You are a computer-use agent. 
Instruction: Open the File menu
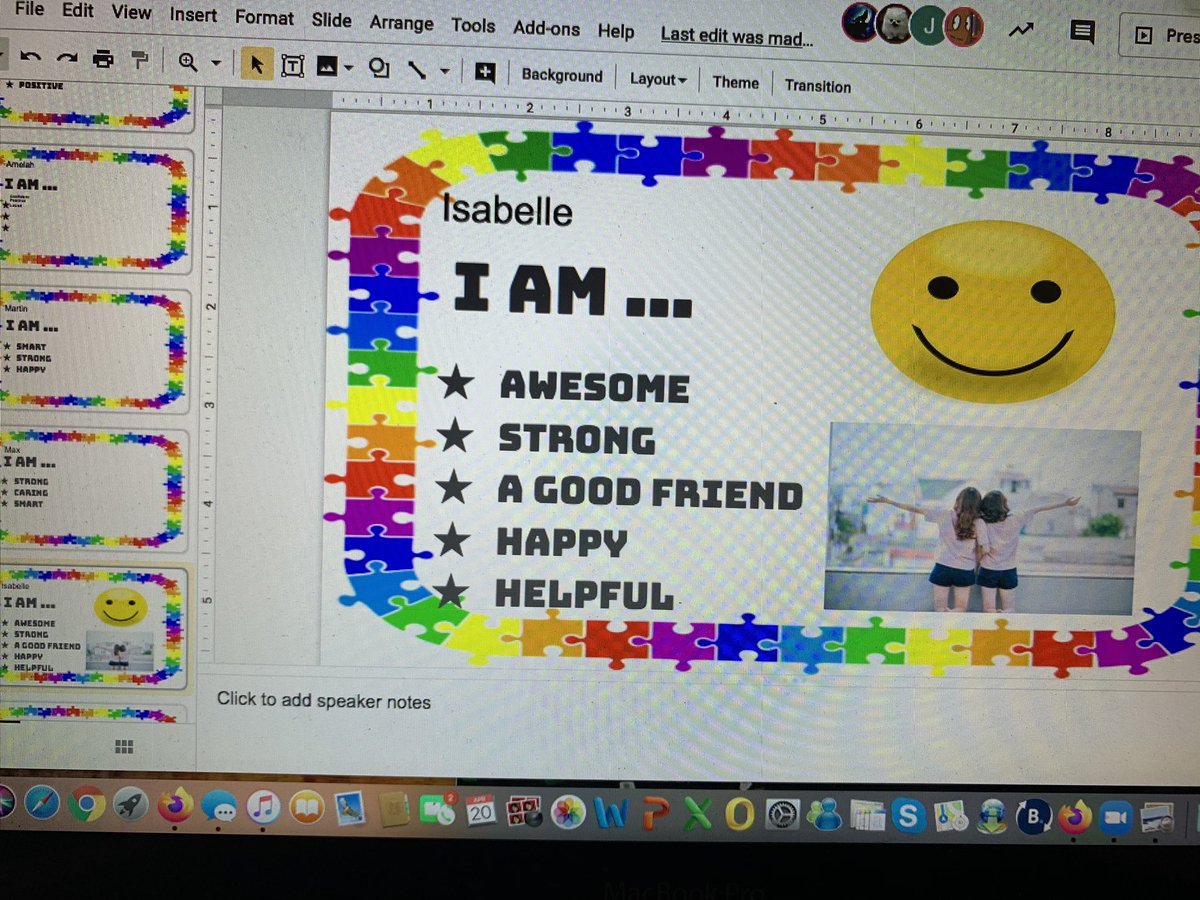[x=30, y=10]
